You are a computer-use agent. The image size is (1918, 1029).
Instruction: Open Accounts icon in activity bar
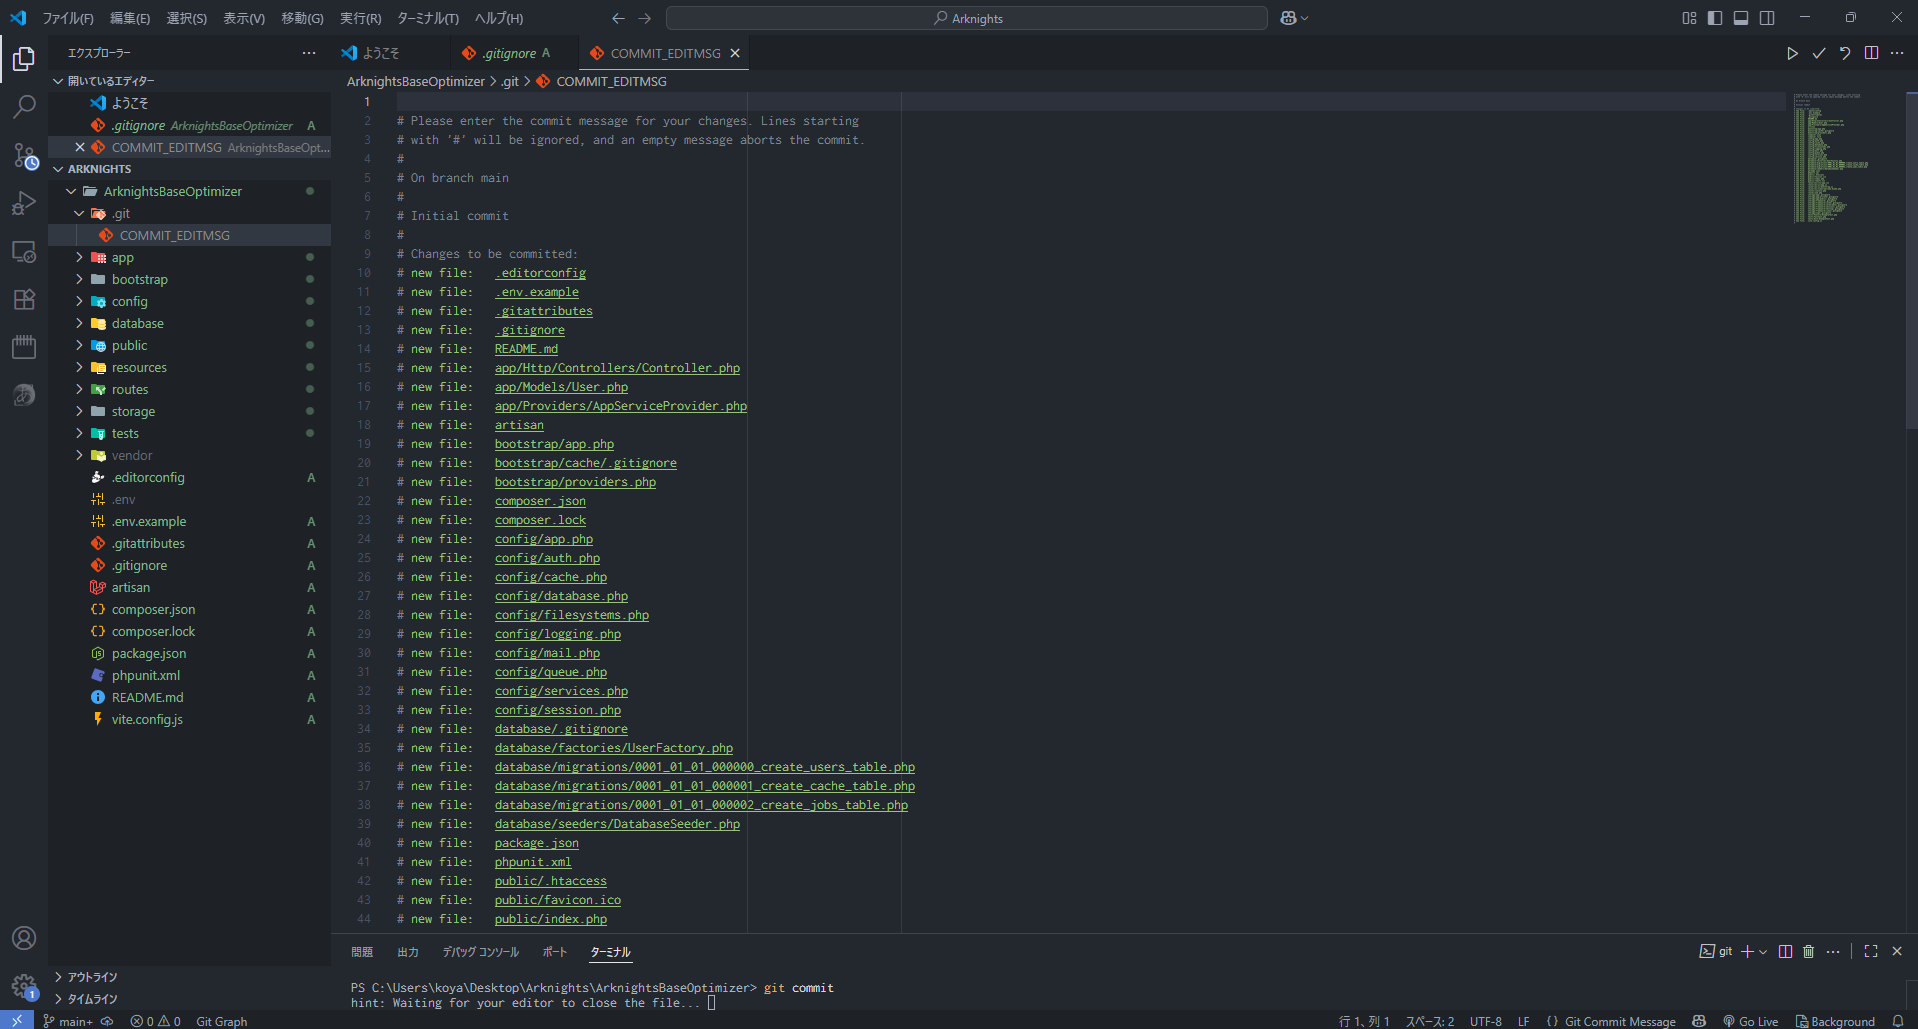pos(24,938)
